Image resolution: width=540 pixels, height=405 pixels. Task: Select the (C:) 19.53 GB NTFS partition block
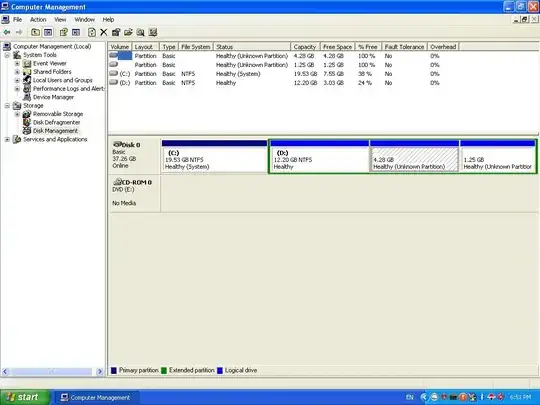(x=214, y=156)
